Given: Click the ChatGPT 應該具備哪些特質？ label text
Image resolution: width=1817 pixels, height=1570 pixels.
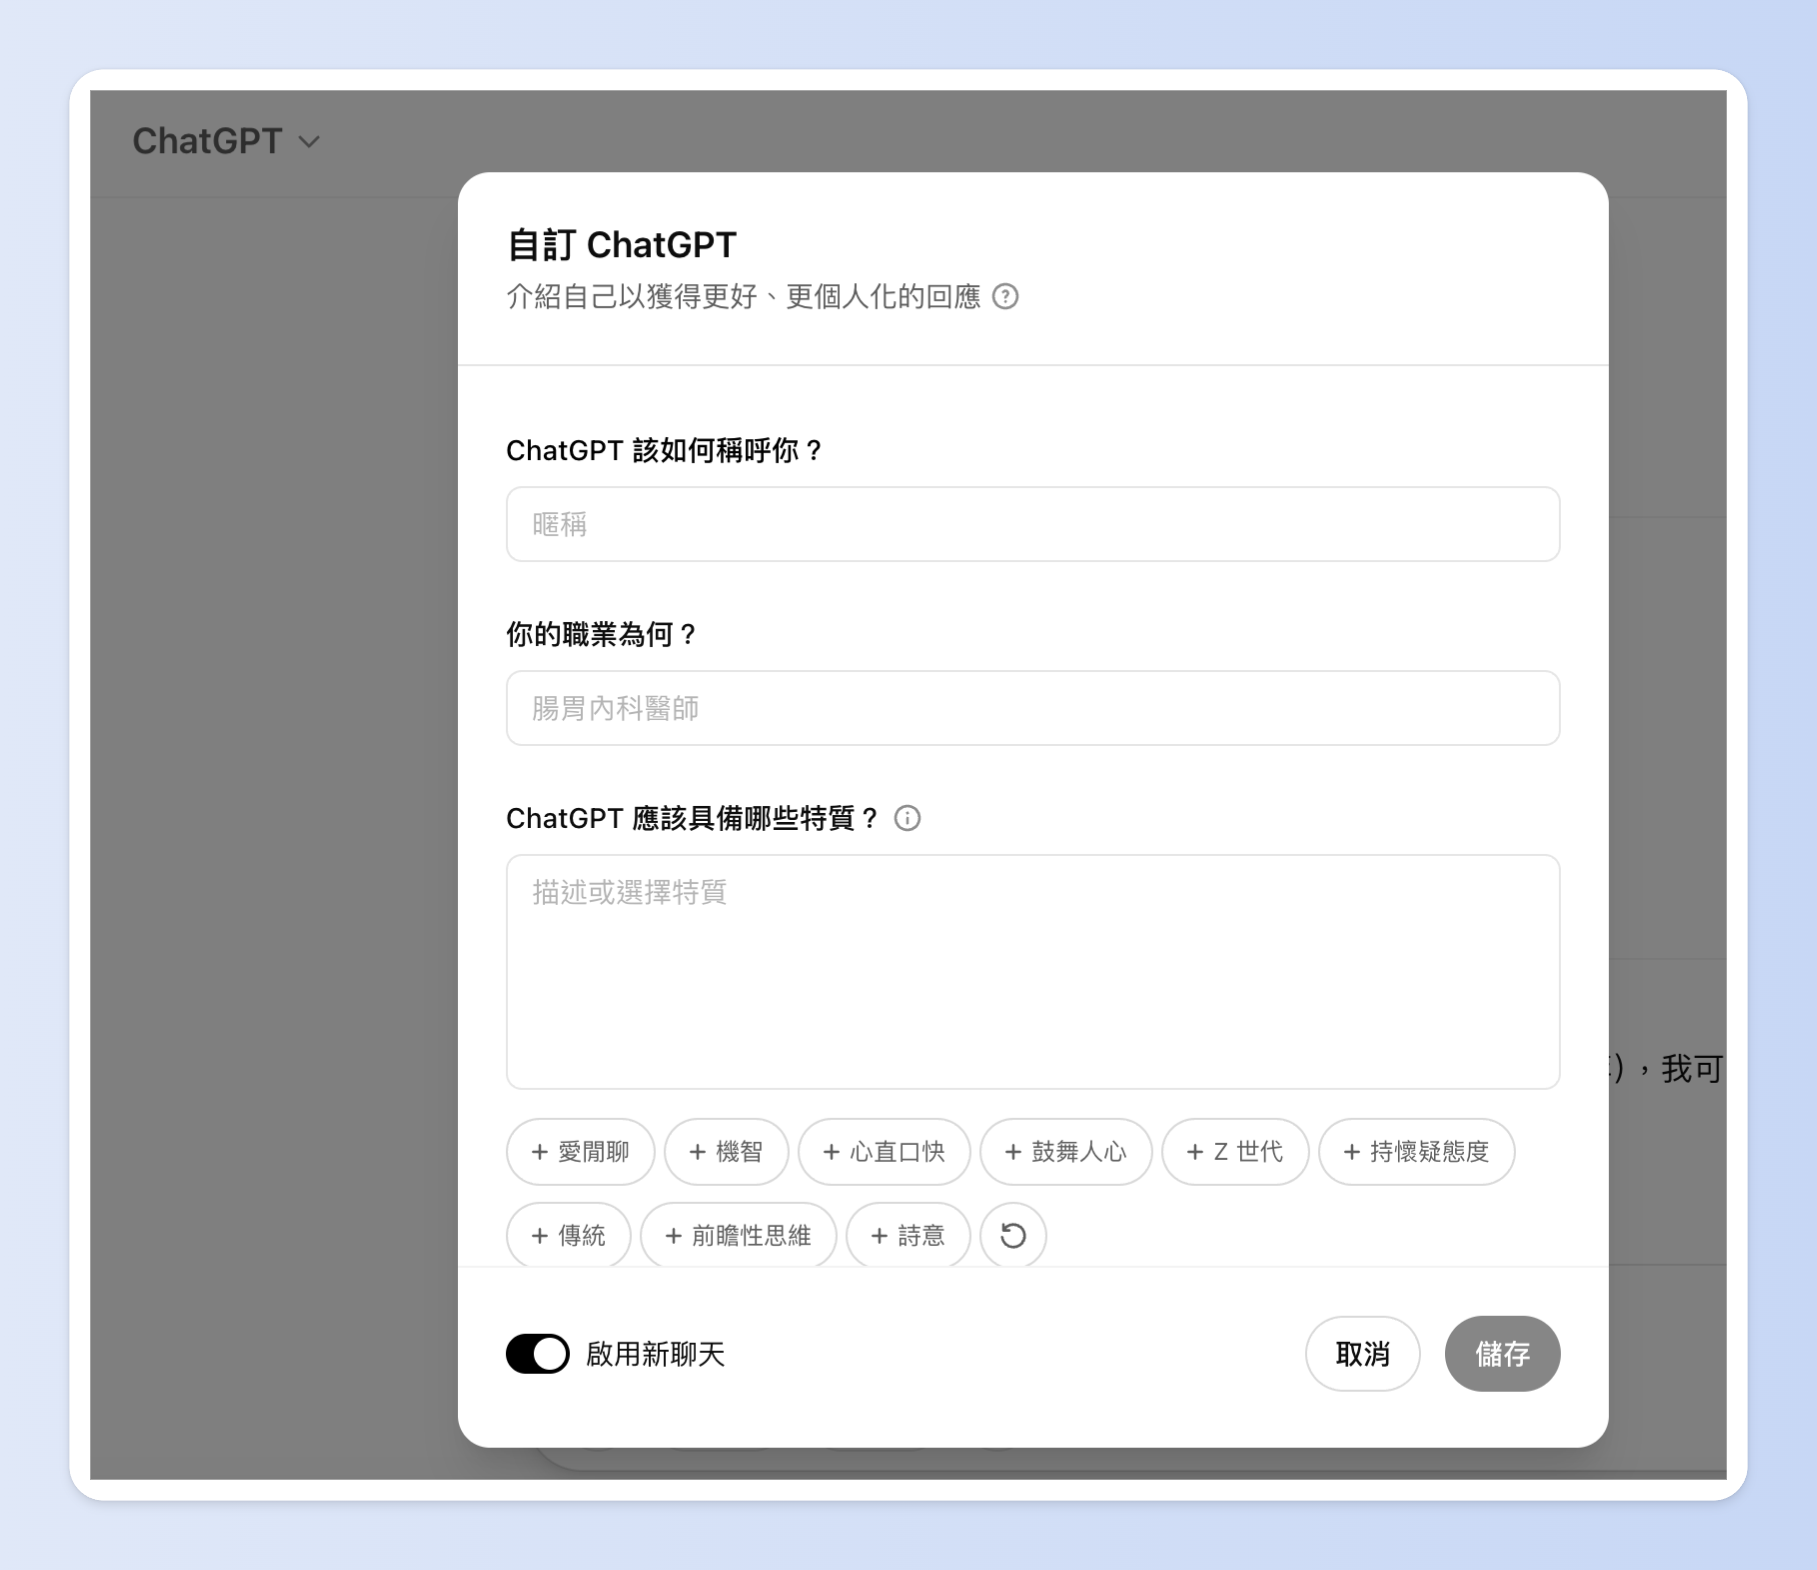Looking at the screenshot, I should [x=692, y=819].
